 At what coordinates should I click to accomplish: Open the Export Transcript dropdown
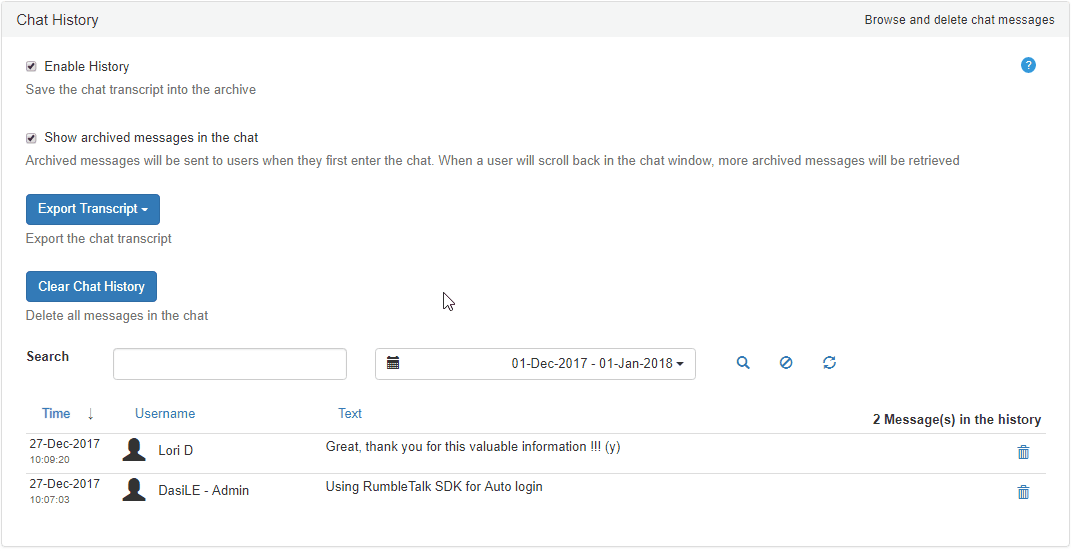coord(93,209)
